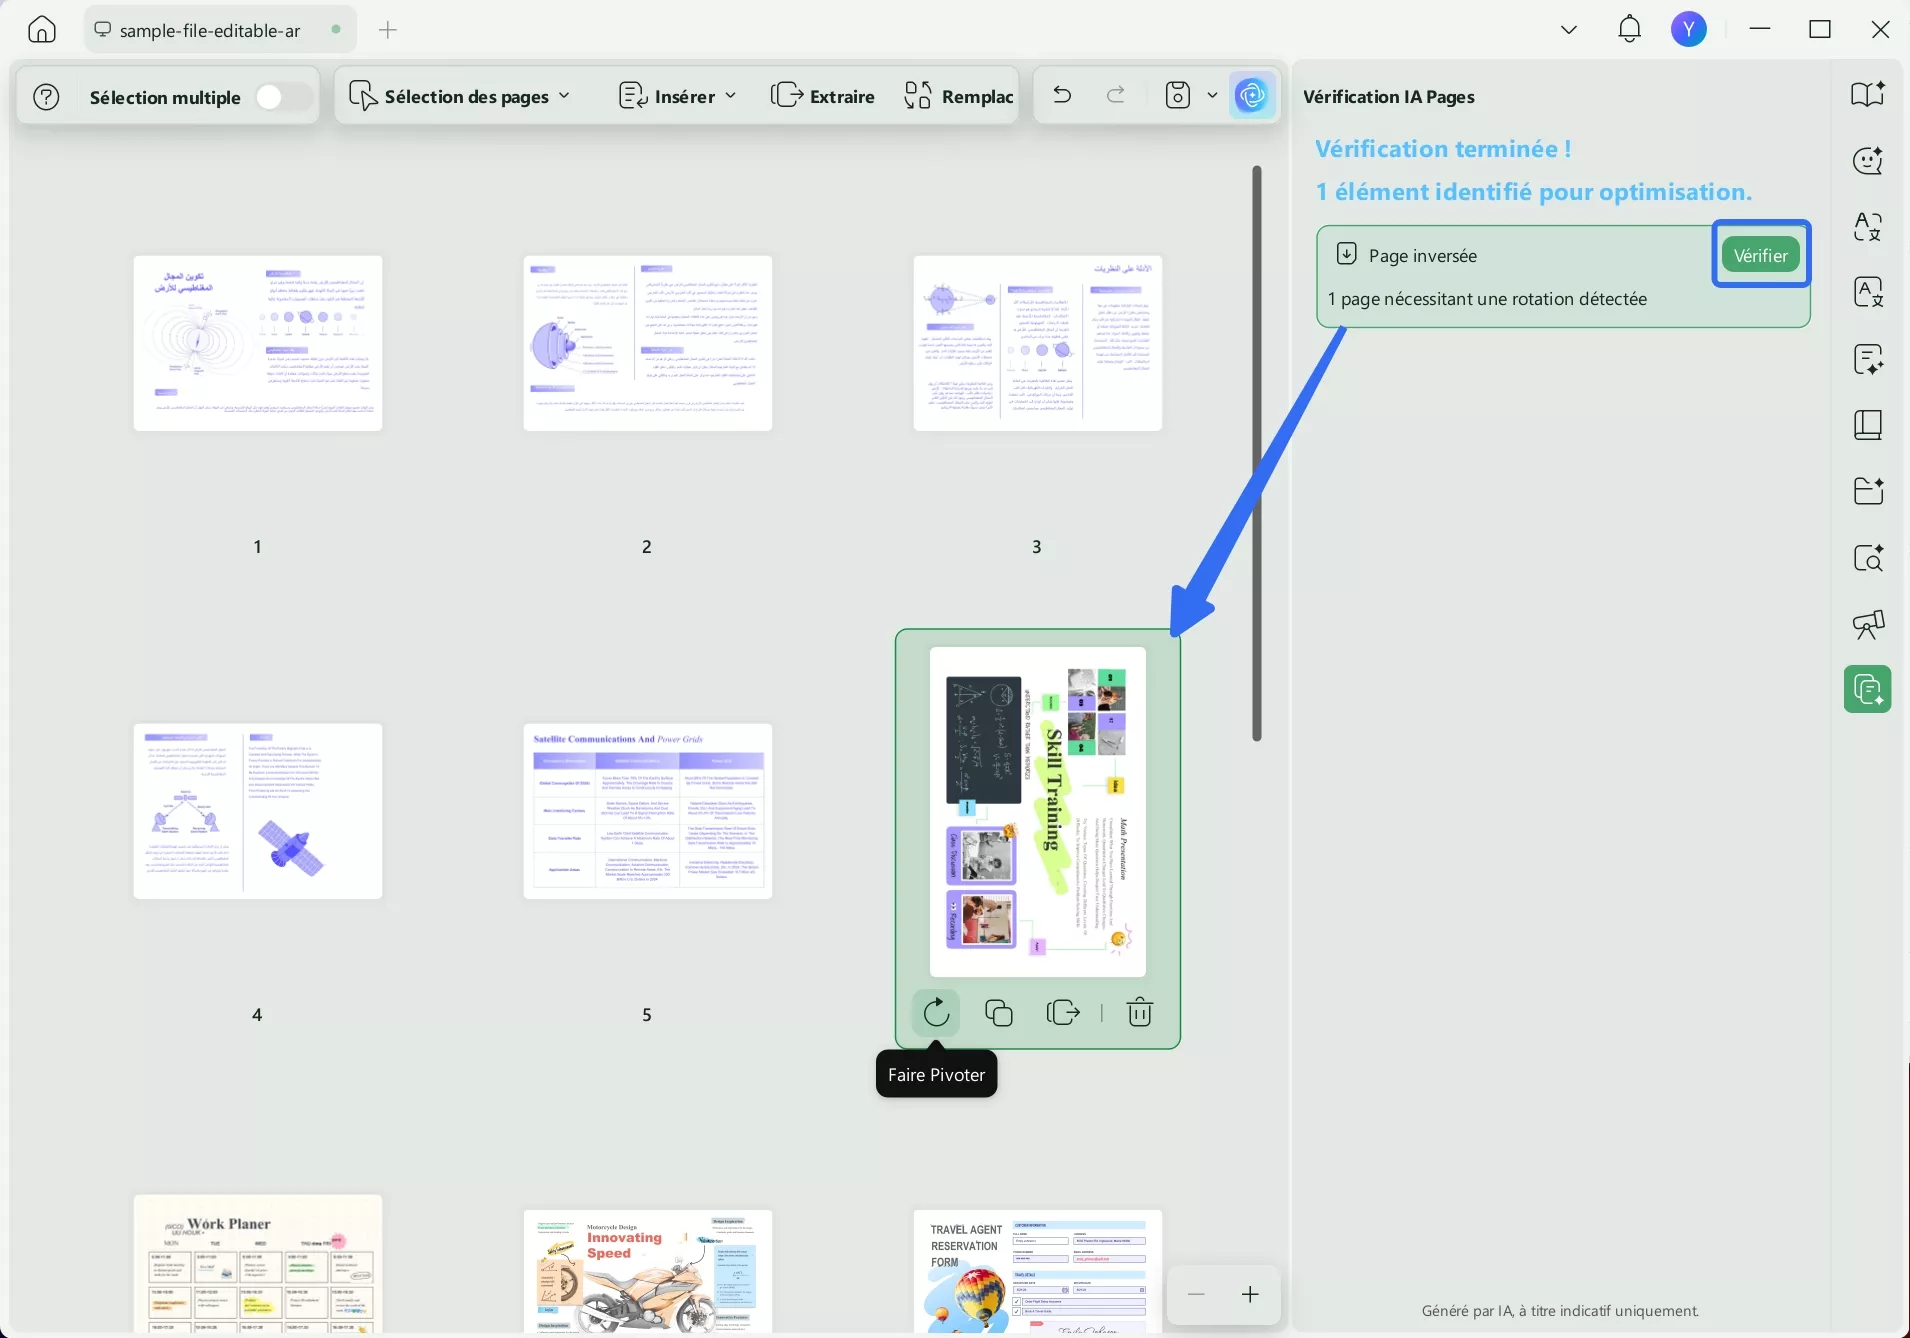Add a new tab with plus icon
The height and width of the screenshot is (1338, 1910).
(388, 30)
